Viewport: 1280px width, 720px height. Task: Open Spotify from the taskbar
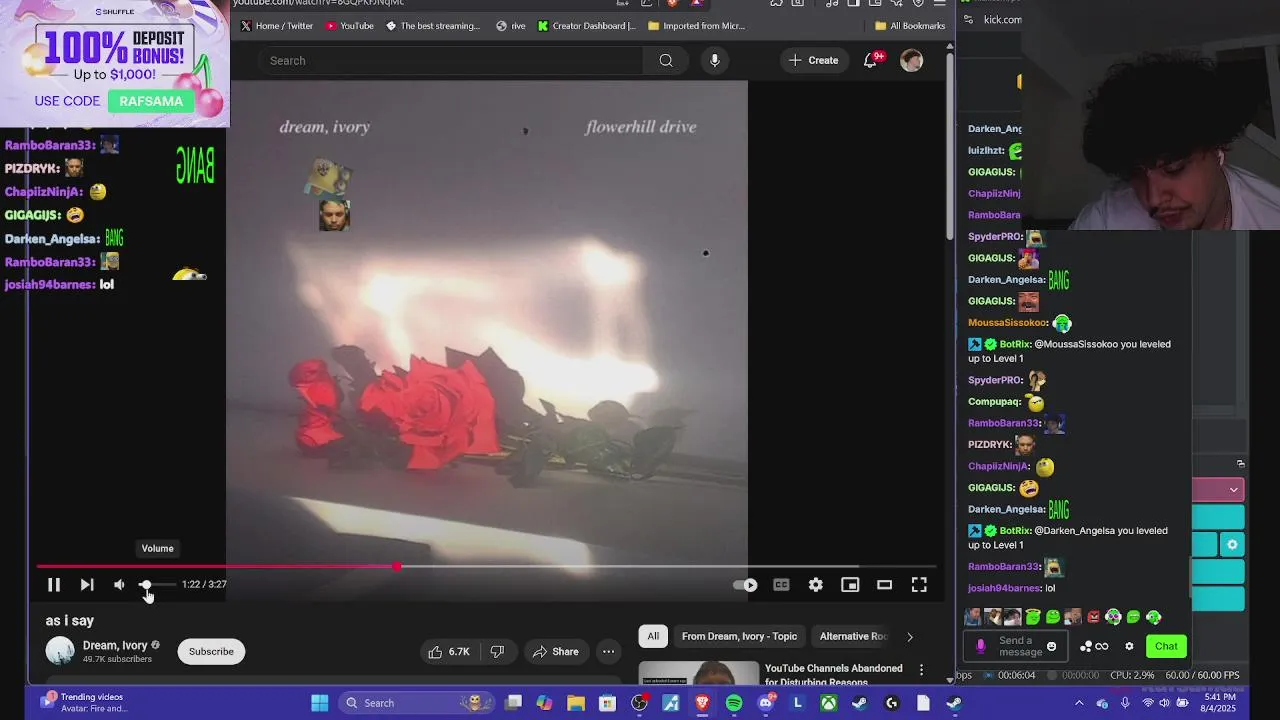[x=734, y=703]
